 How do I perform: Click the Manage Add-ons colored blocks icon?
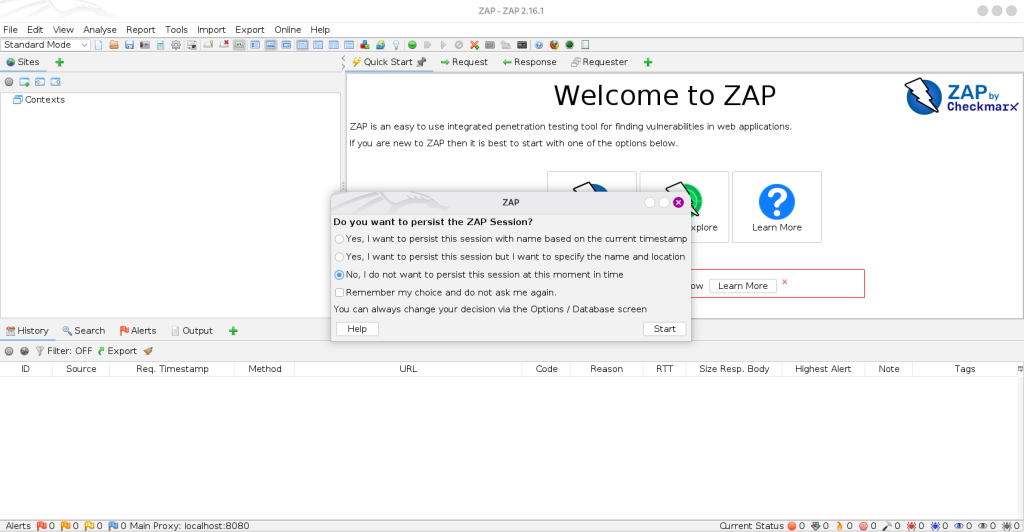click(364, 45)
